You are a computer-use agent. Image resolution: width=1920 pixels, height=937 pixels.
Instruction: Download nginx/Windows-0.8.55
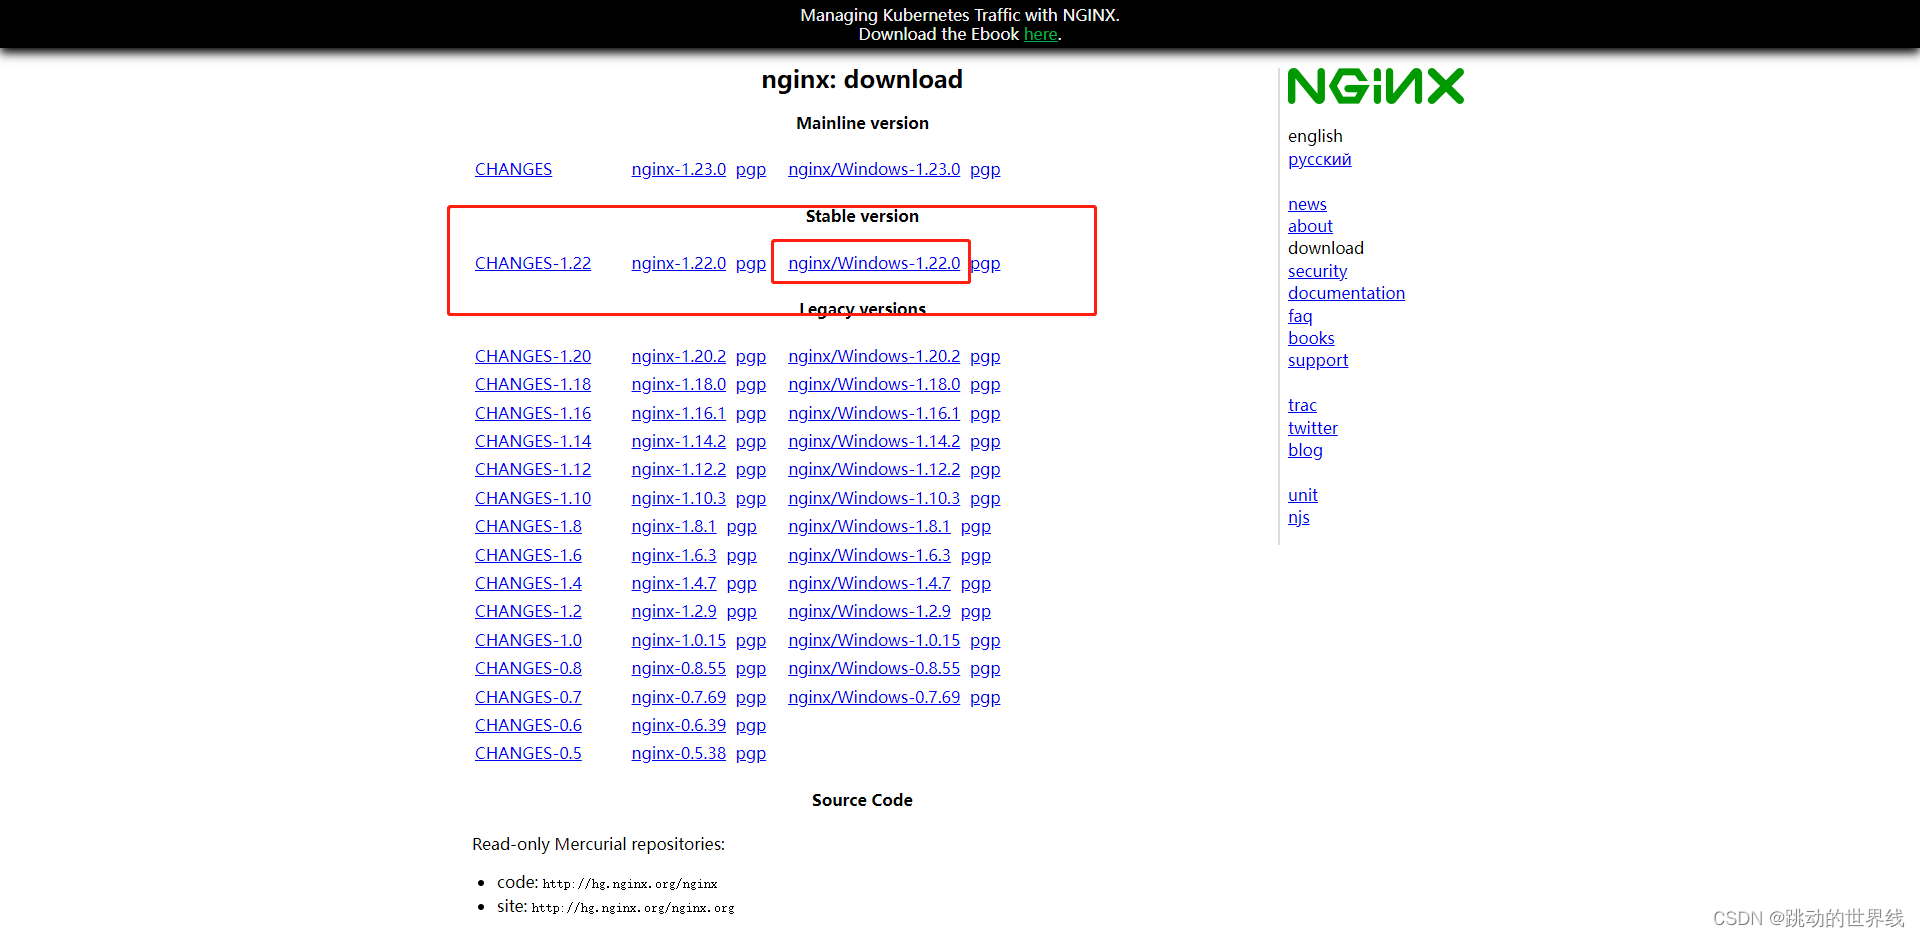coord(874,668)
